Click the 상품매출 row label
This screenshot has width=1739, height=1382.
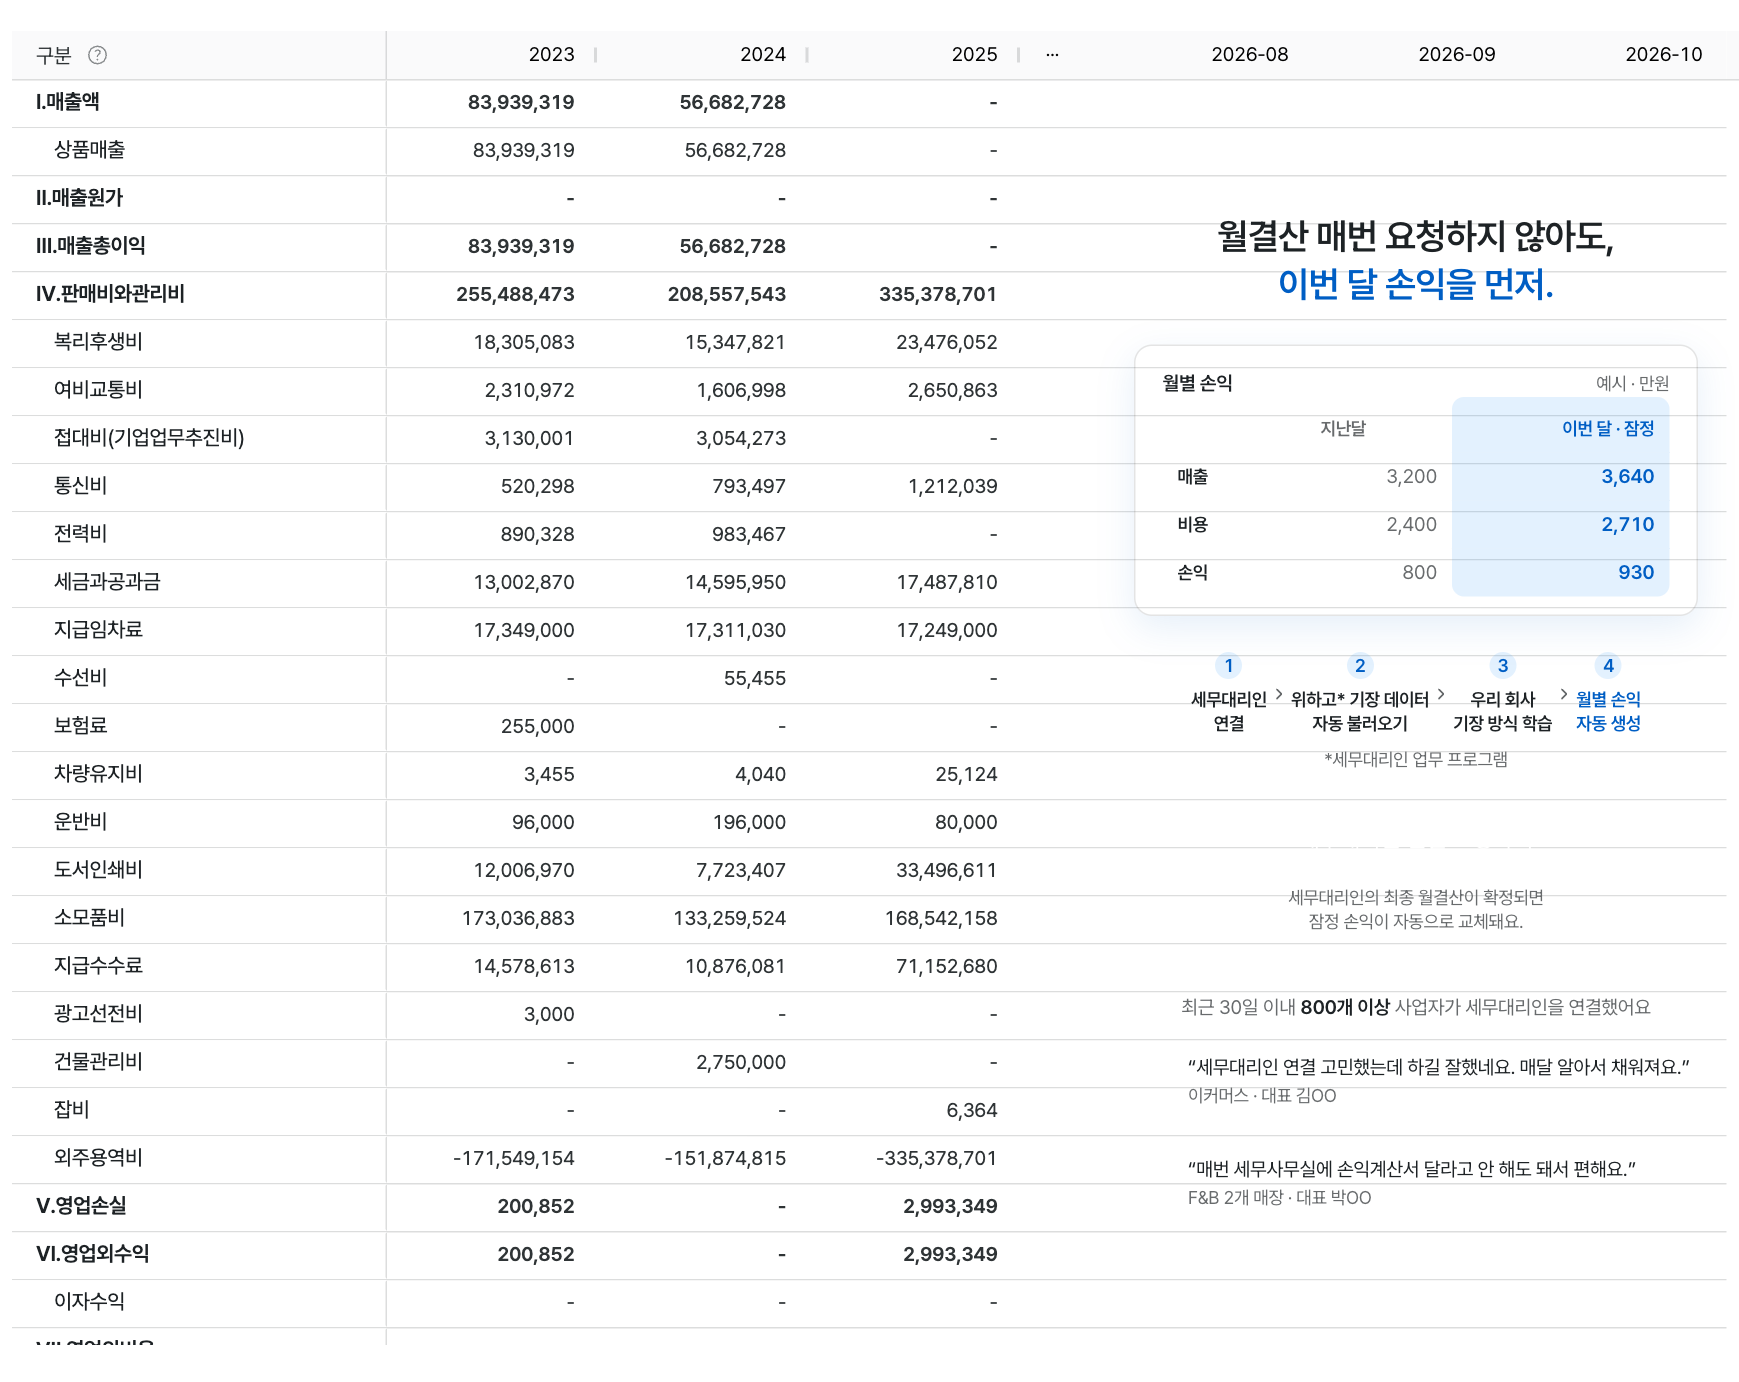tap(89, 150)
